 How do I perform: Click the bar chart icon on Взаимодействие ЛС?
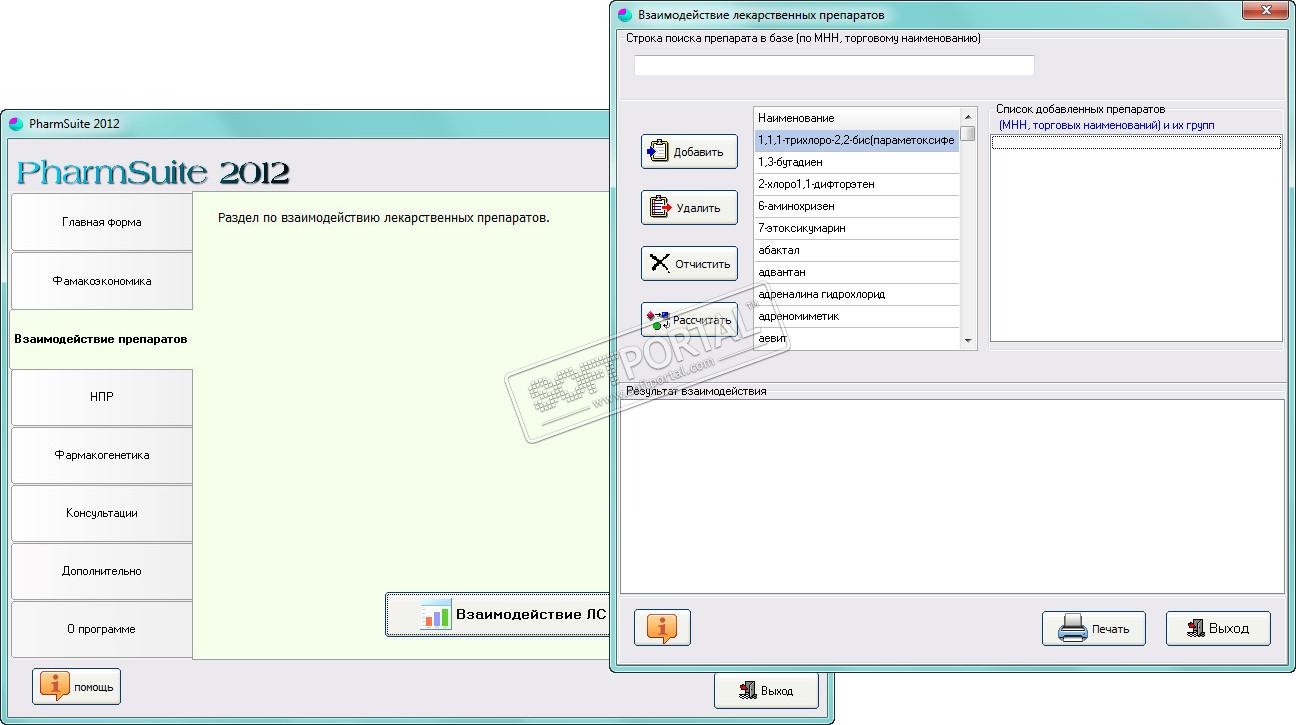click(x=435, y=615)
